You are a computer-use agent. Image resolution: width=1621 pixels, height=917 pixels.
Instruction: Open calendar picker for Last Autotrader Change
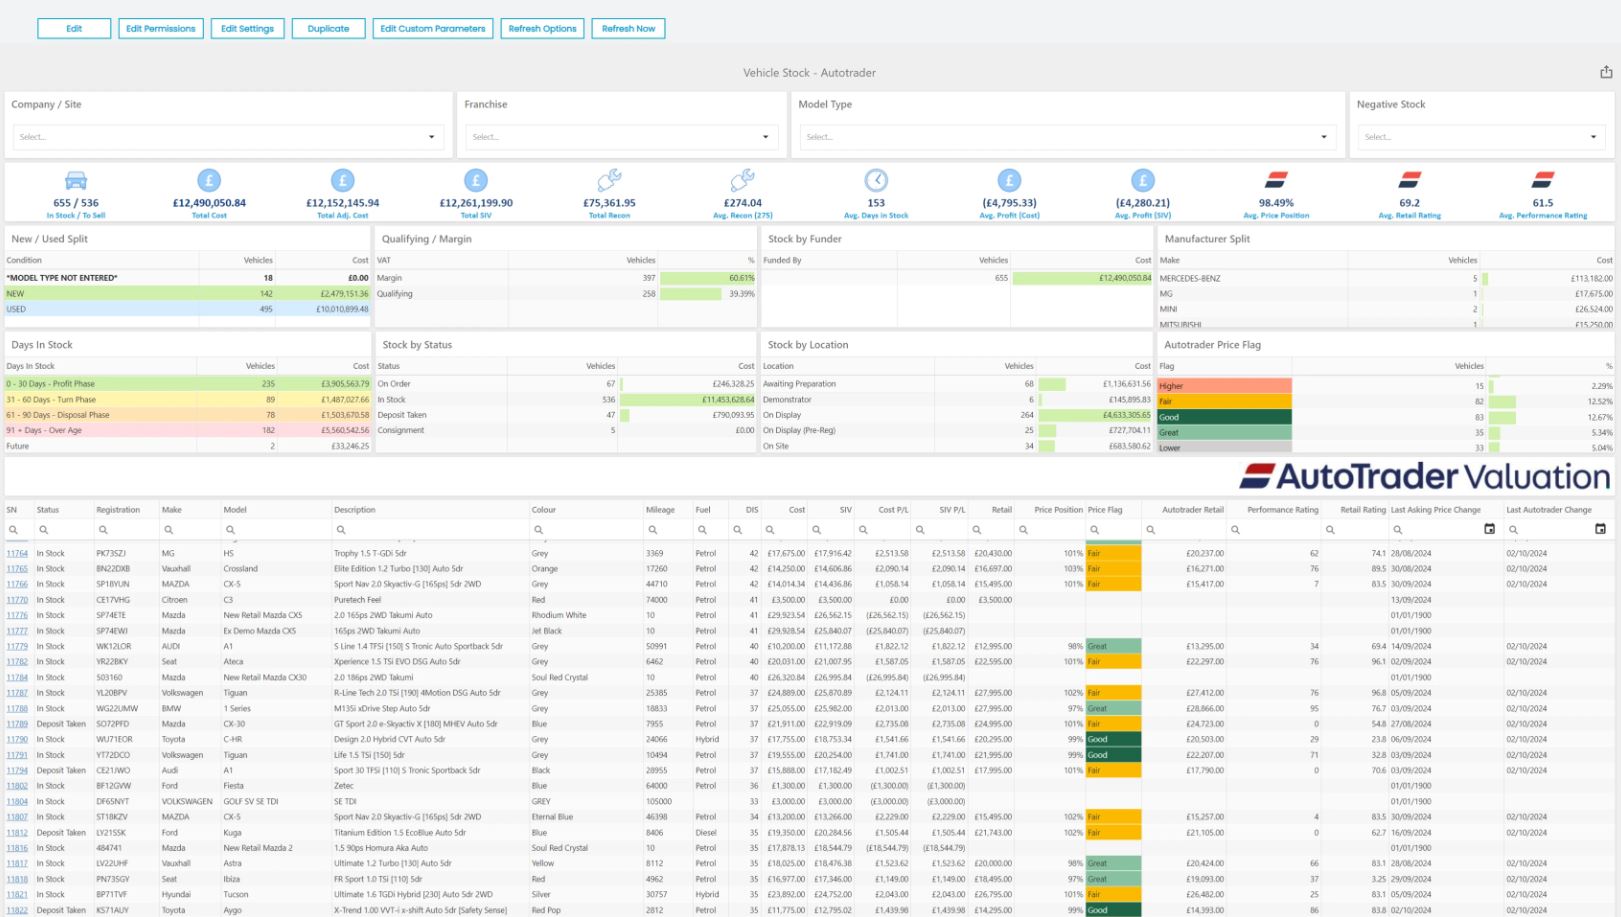tap(1600, 529)
